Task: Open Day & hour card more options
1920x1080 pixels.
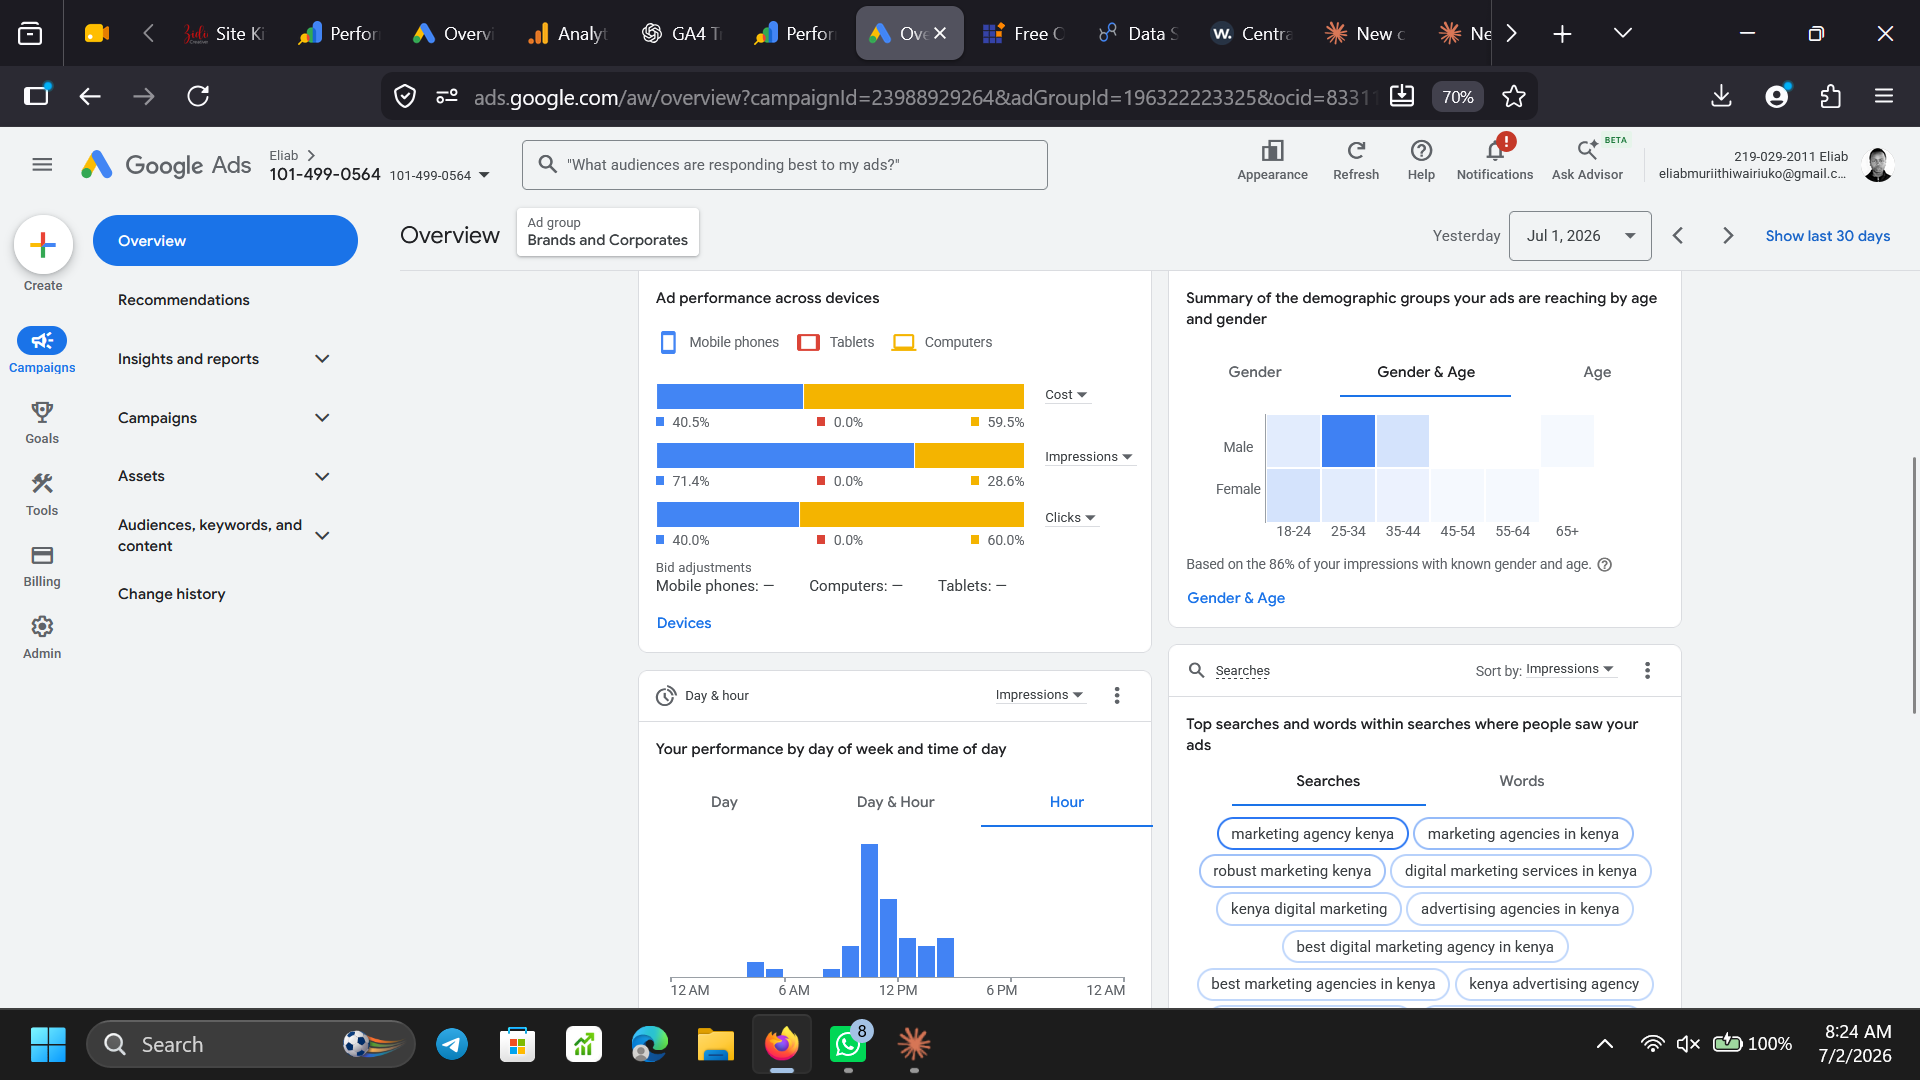Action: (1117, 695)
